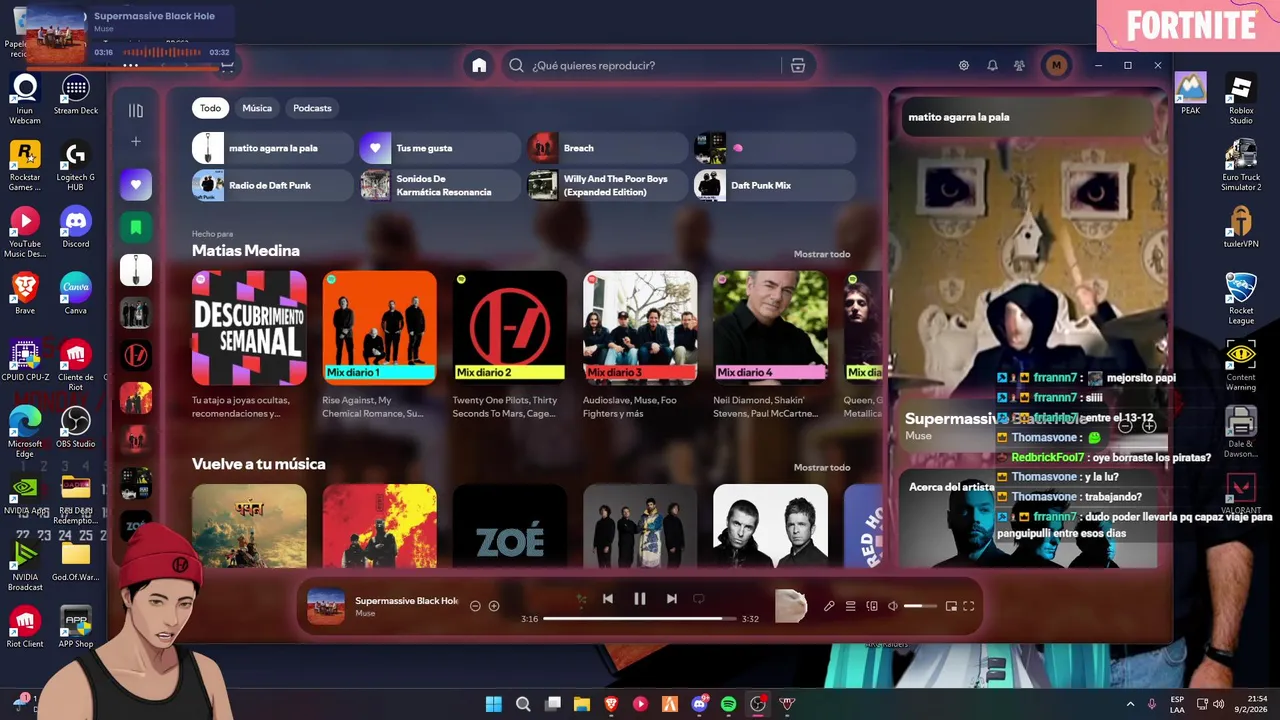Open Liked Songs in the sidebar
Viewport: 1280px width, 720px height.
click(136, 184)
